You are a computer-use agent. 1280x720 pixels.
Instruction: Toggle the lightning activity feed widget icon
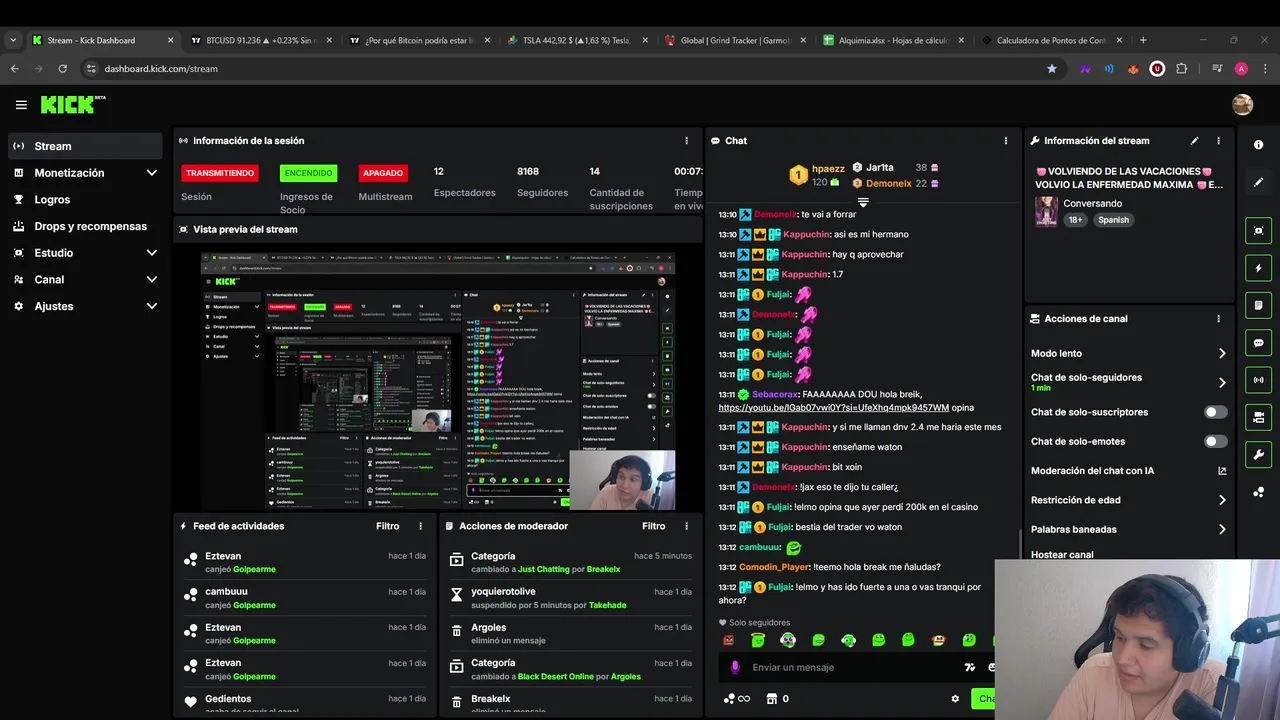pyautogui.click(x=1258, y=268)
